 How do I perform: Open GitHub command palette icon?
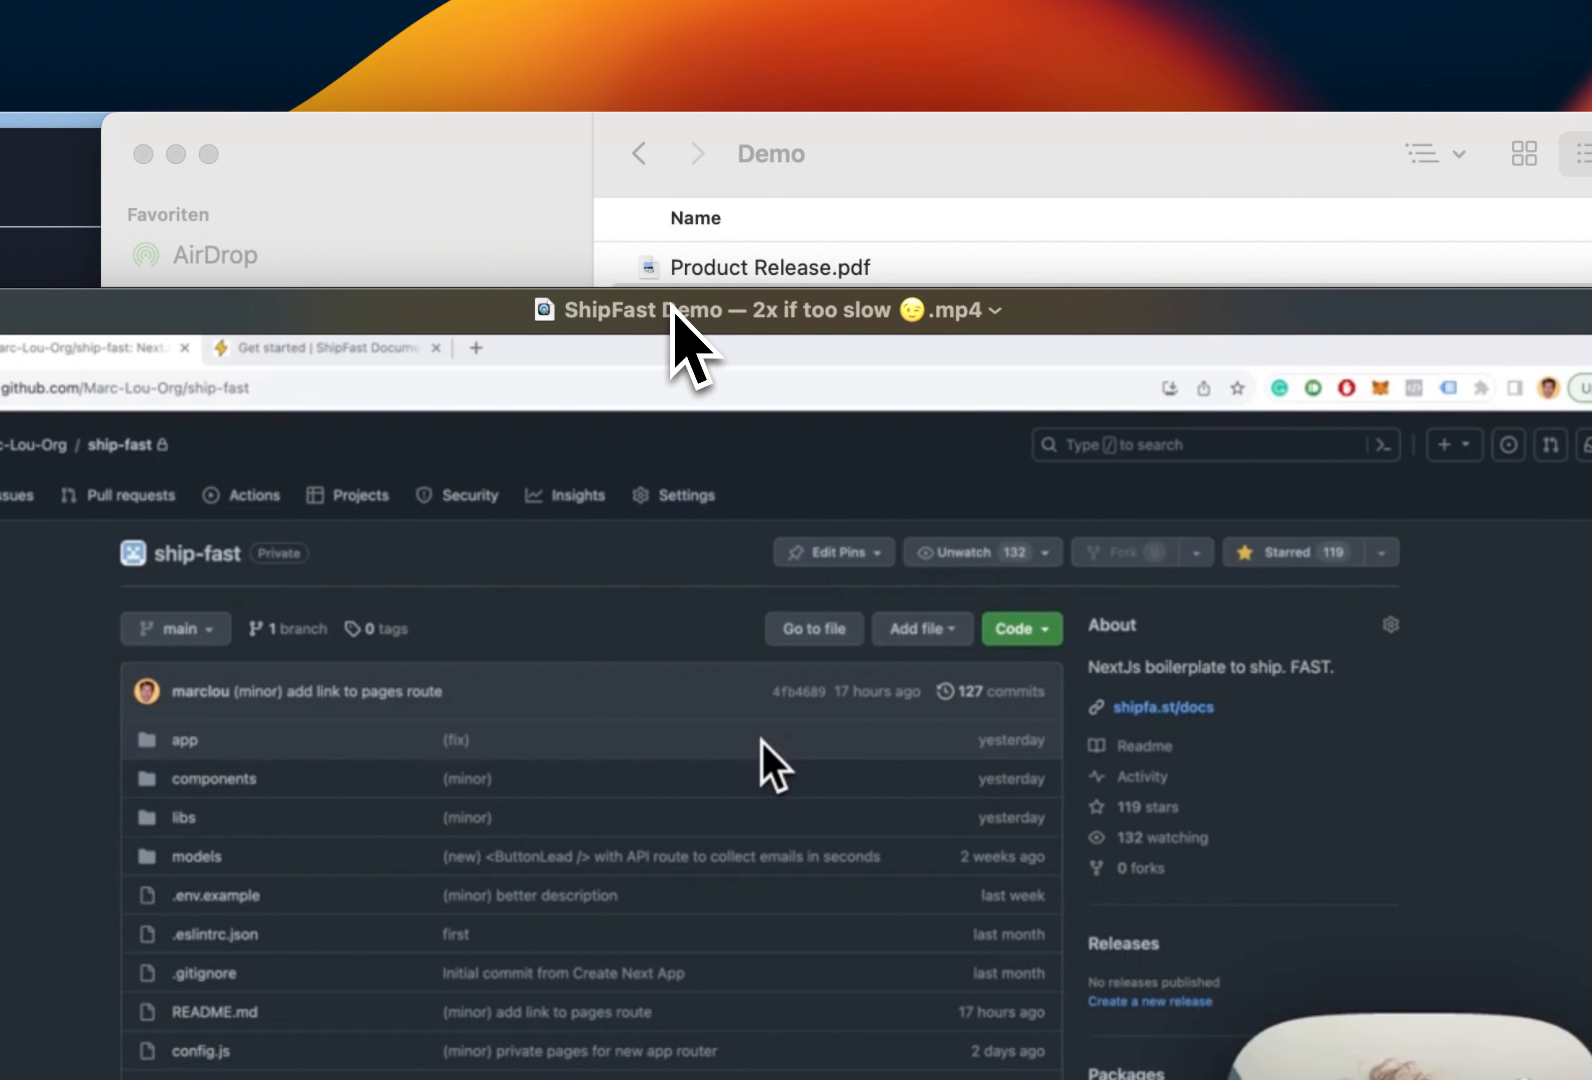point(1383,445)
